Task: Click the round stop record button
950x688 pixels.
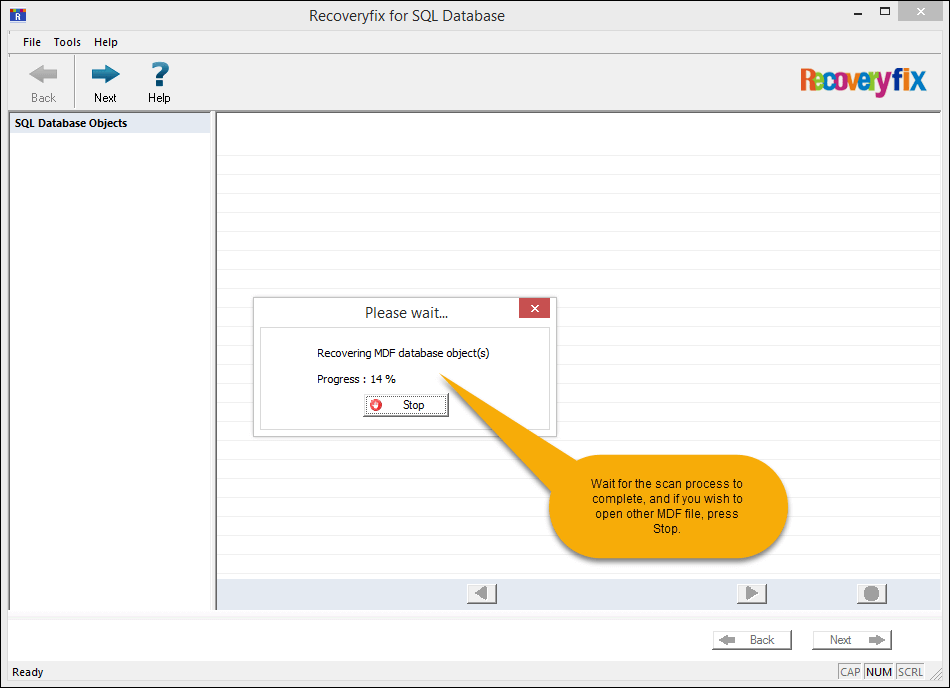Action: coord(871,594)
